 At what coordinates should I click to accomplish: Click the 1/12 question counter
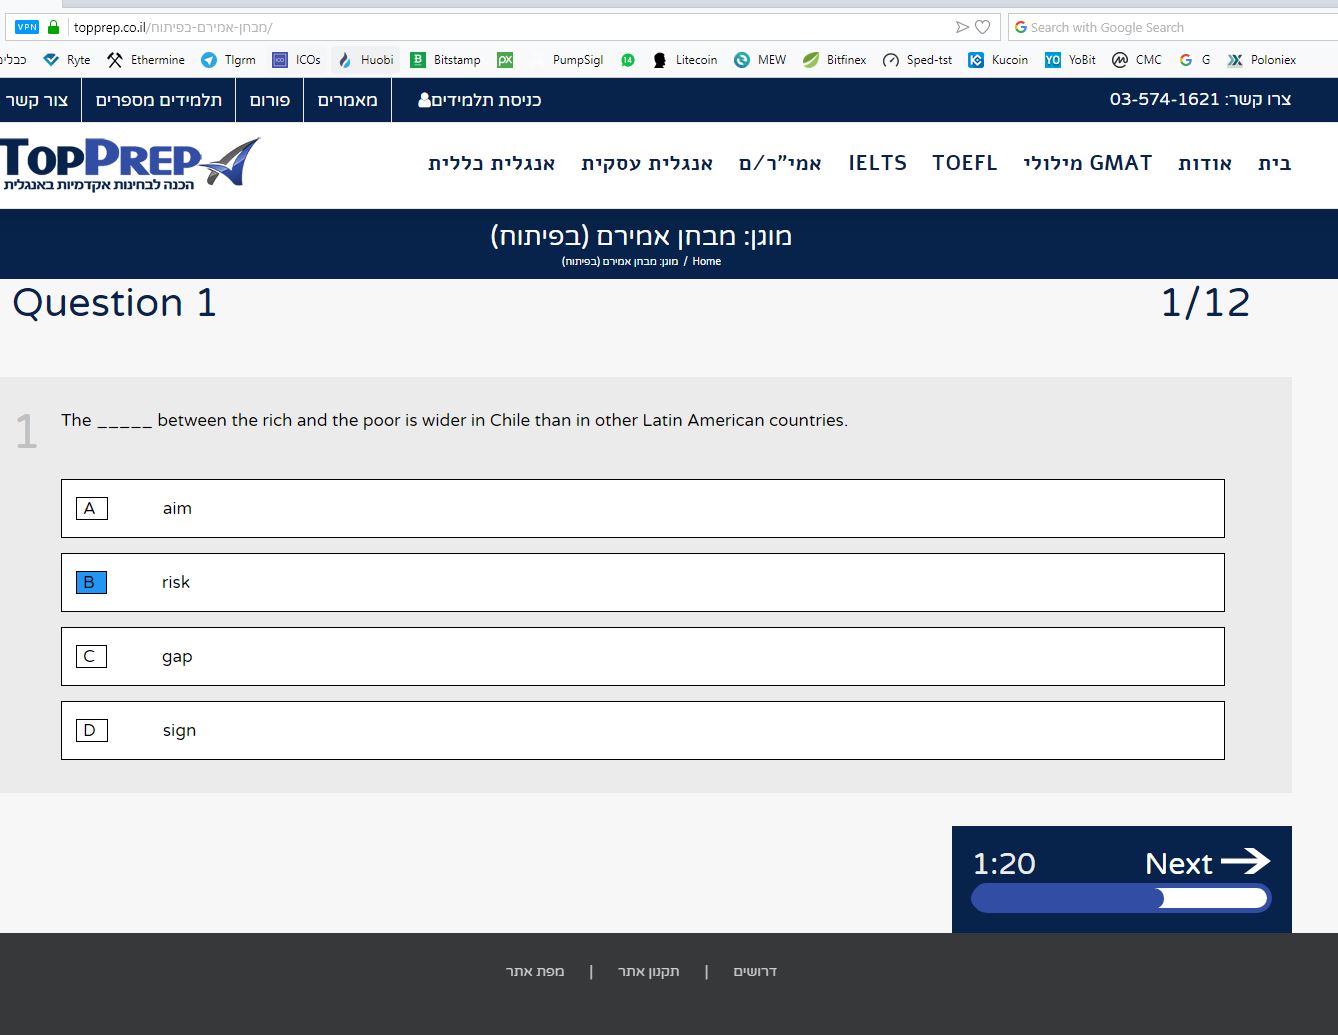point(1205,303)
